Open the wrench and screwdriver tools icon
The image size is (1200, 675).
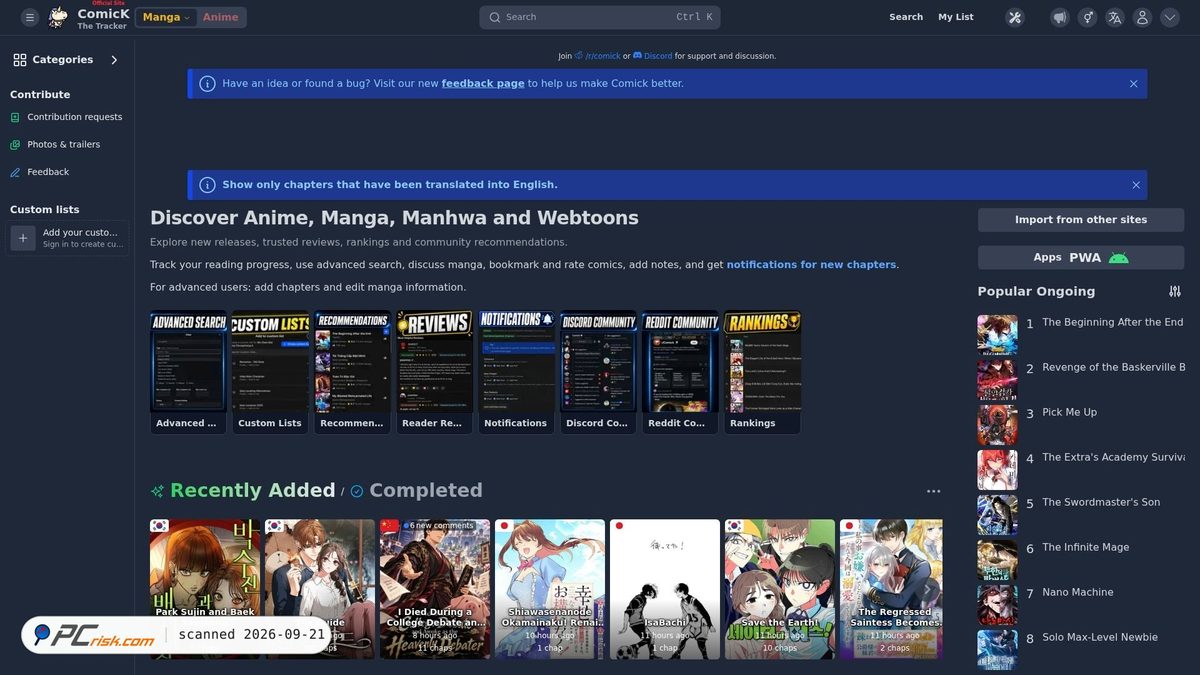(x=1015, y=17)
